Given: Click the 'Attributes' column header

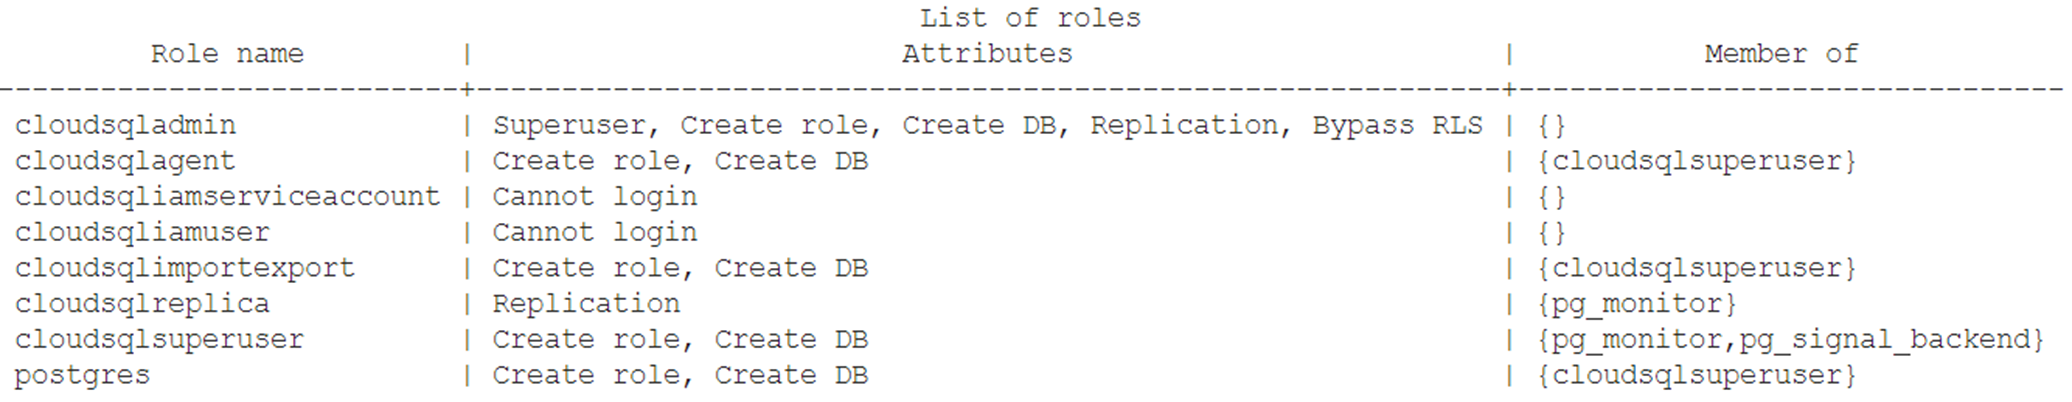Looking at the screenshot, I should (987, 54).
